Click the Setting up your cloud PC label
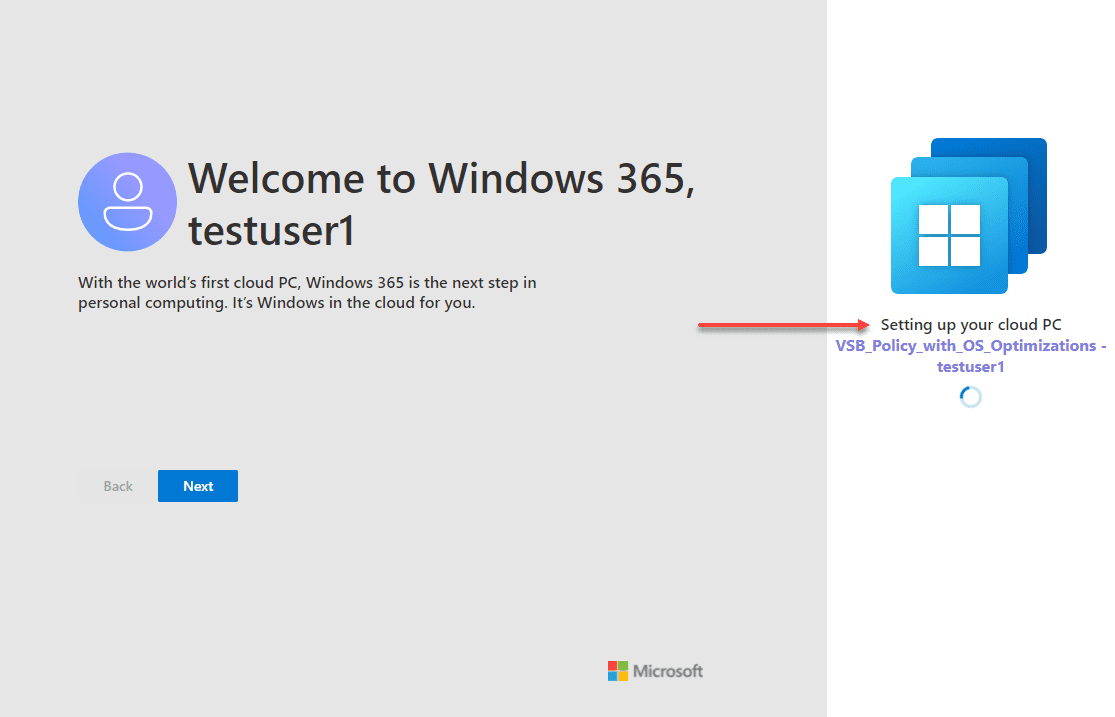This screenshot has height=717, width=1115. click(971, 324)
